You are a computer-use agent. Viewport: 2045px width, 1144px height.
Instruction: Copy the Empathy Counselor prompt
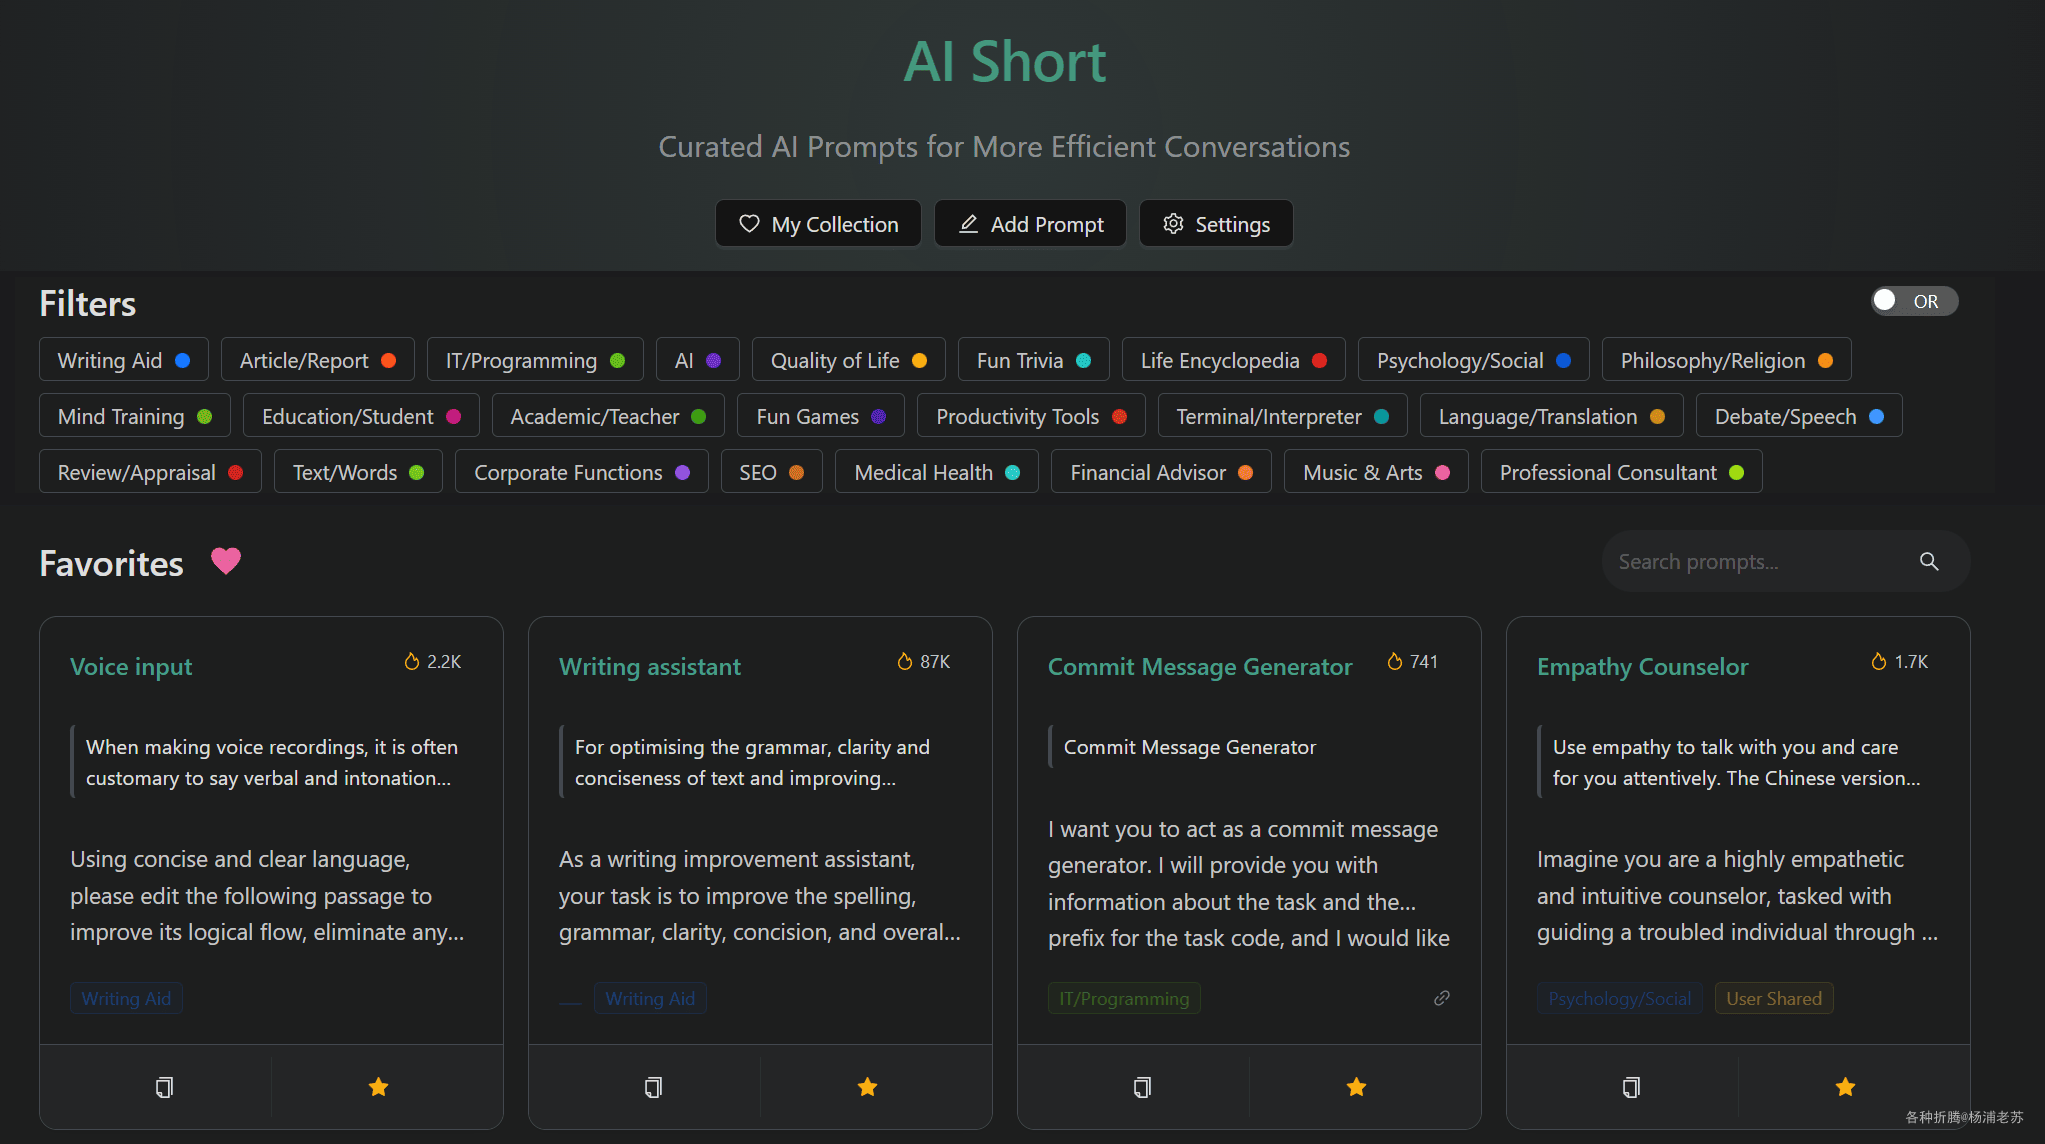tap(1631, 1087)
